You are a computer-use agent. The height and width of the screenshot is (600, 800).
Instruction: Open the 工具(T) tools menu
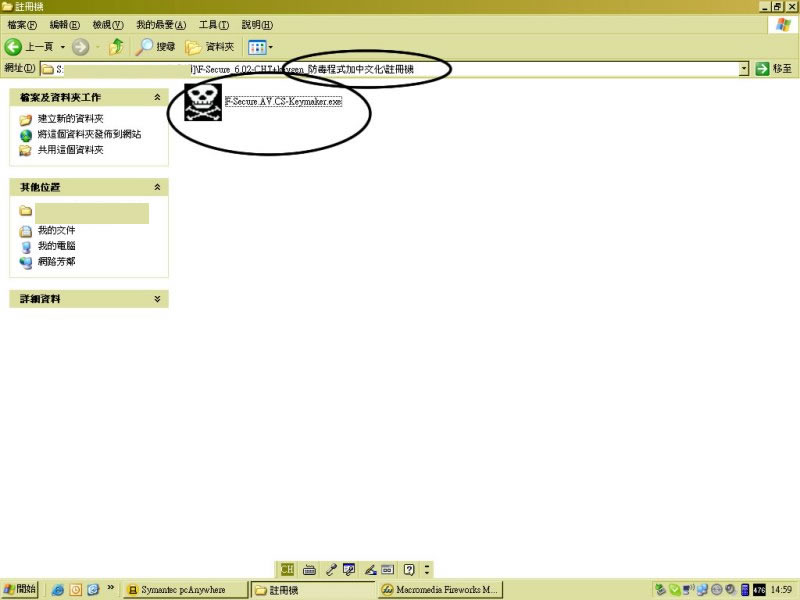click(x=214, y=25)
